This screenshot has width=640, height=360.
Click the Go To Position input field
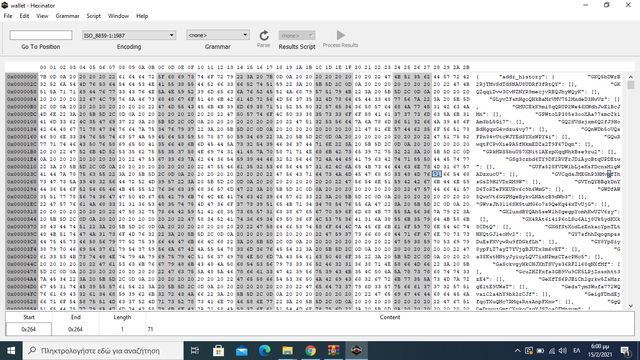click(41, 35)
